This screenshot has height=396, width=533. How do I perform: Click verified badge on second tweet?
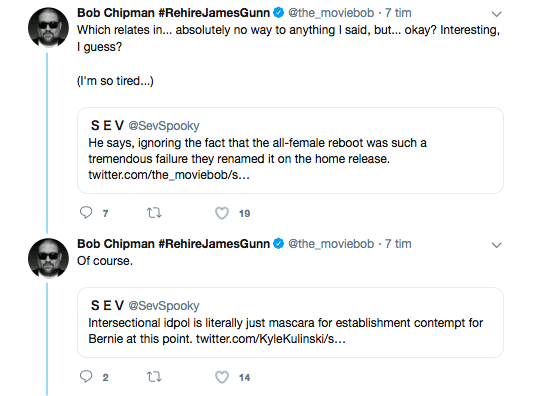[279, 244]
